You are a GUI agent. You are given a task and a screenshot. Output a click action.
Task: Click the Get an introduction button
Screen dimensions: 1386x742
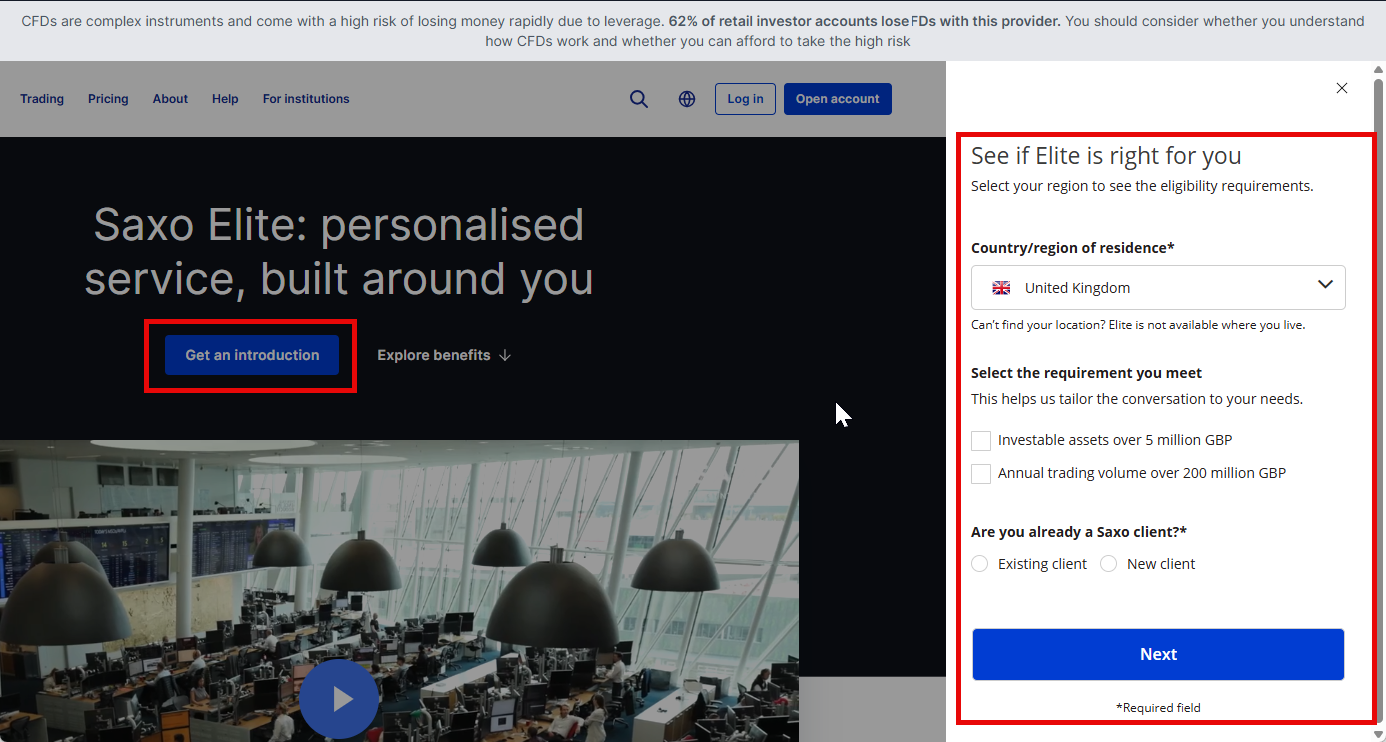tap(252, 355)
